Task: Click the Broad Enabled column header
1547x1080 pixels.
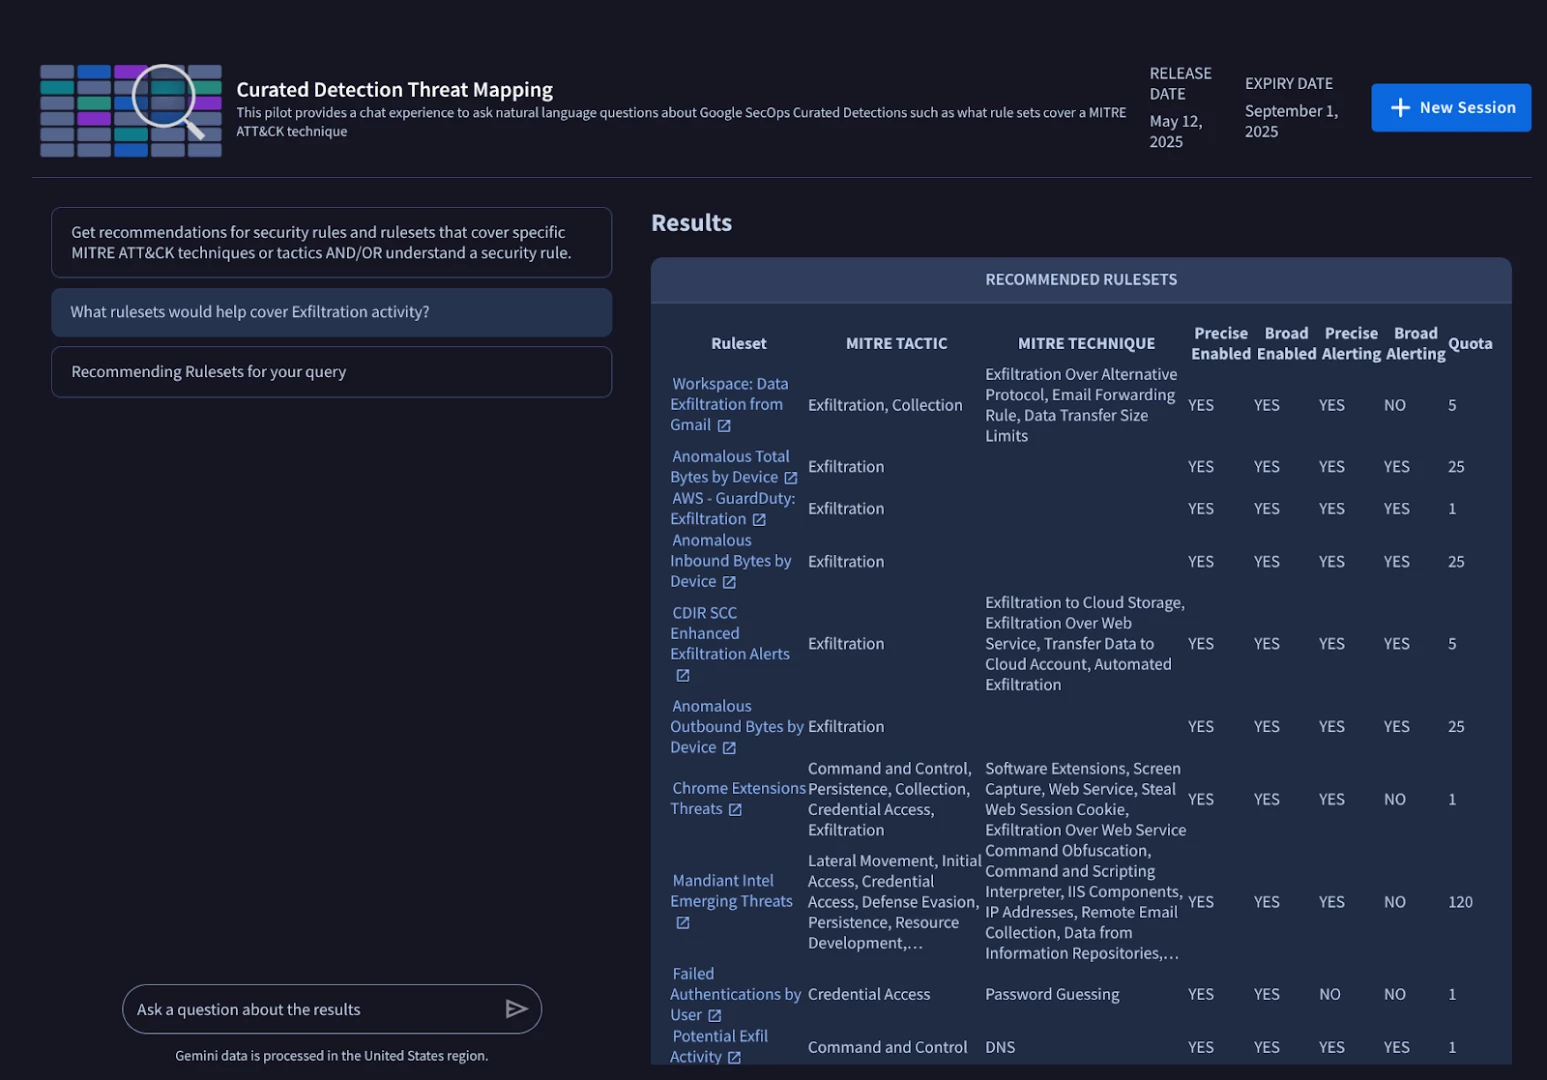Action: pyautogui.click(x=1287, y=343)
